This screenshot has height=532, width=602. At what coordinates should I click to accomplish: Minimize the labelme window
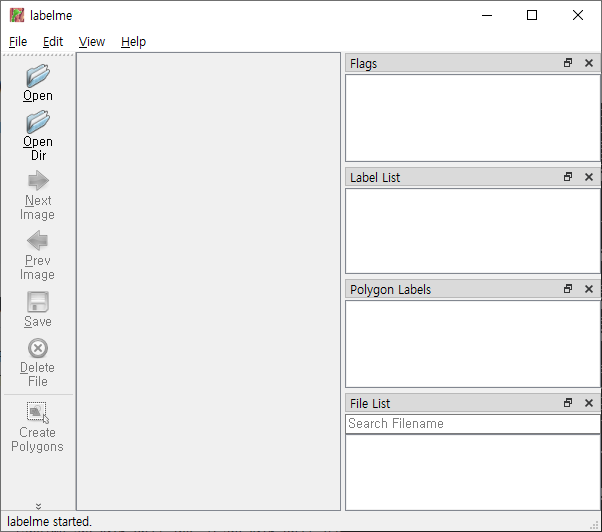487,15
